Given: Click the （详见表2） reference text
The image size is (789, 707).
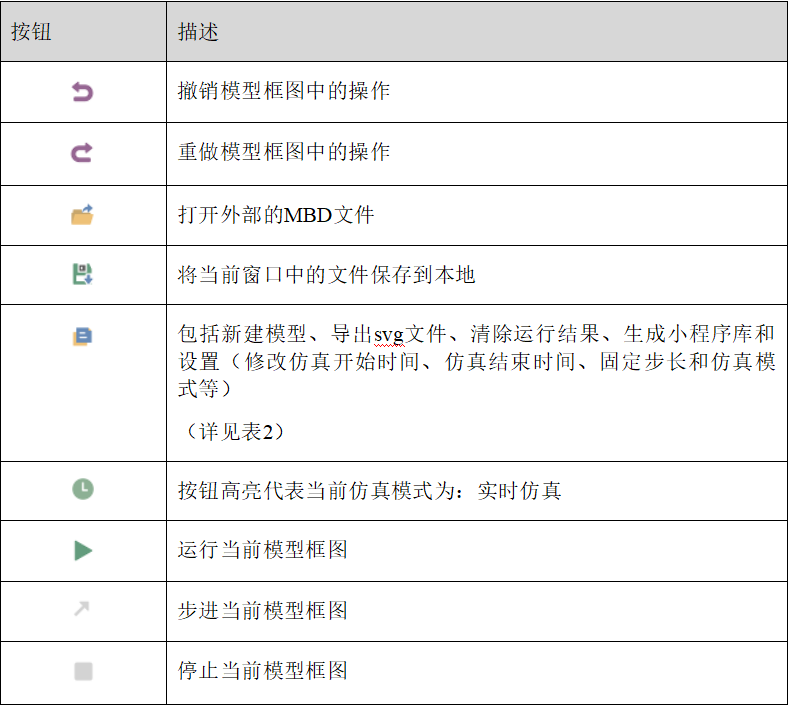Looking at the screenshot, I should click(x=234, y=432).
